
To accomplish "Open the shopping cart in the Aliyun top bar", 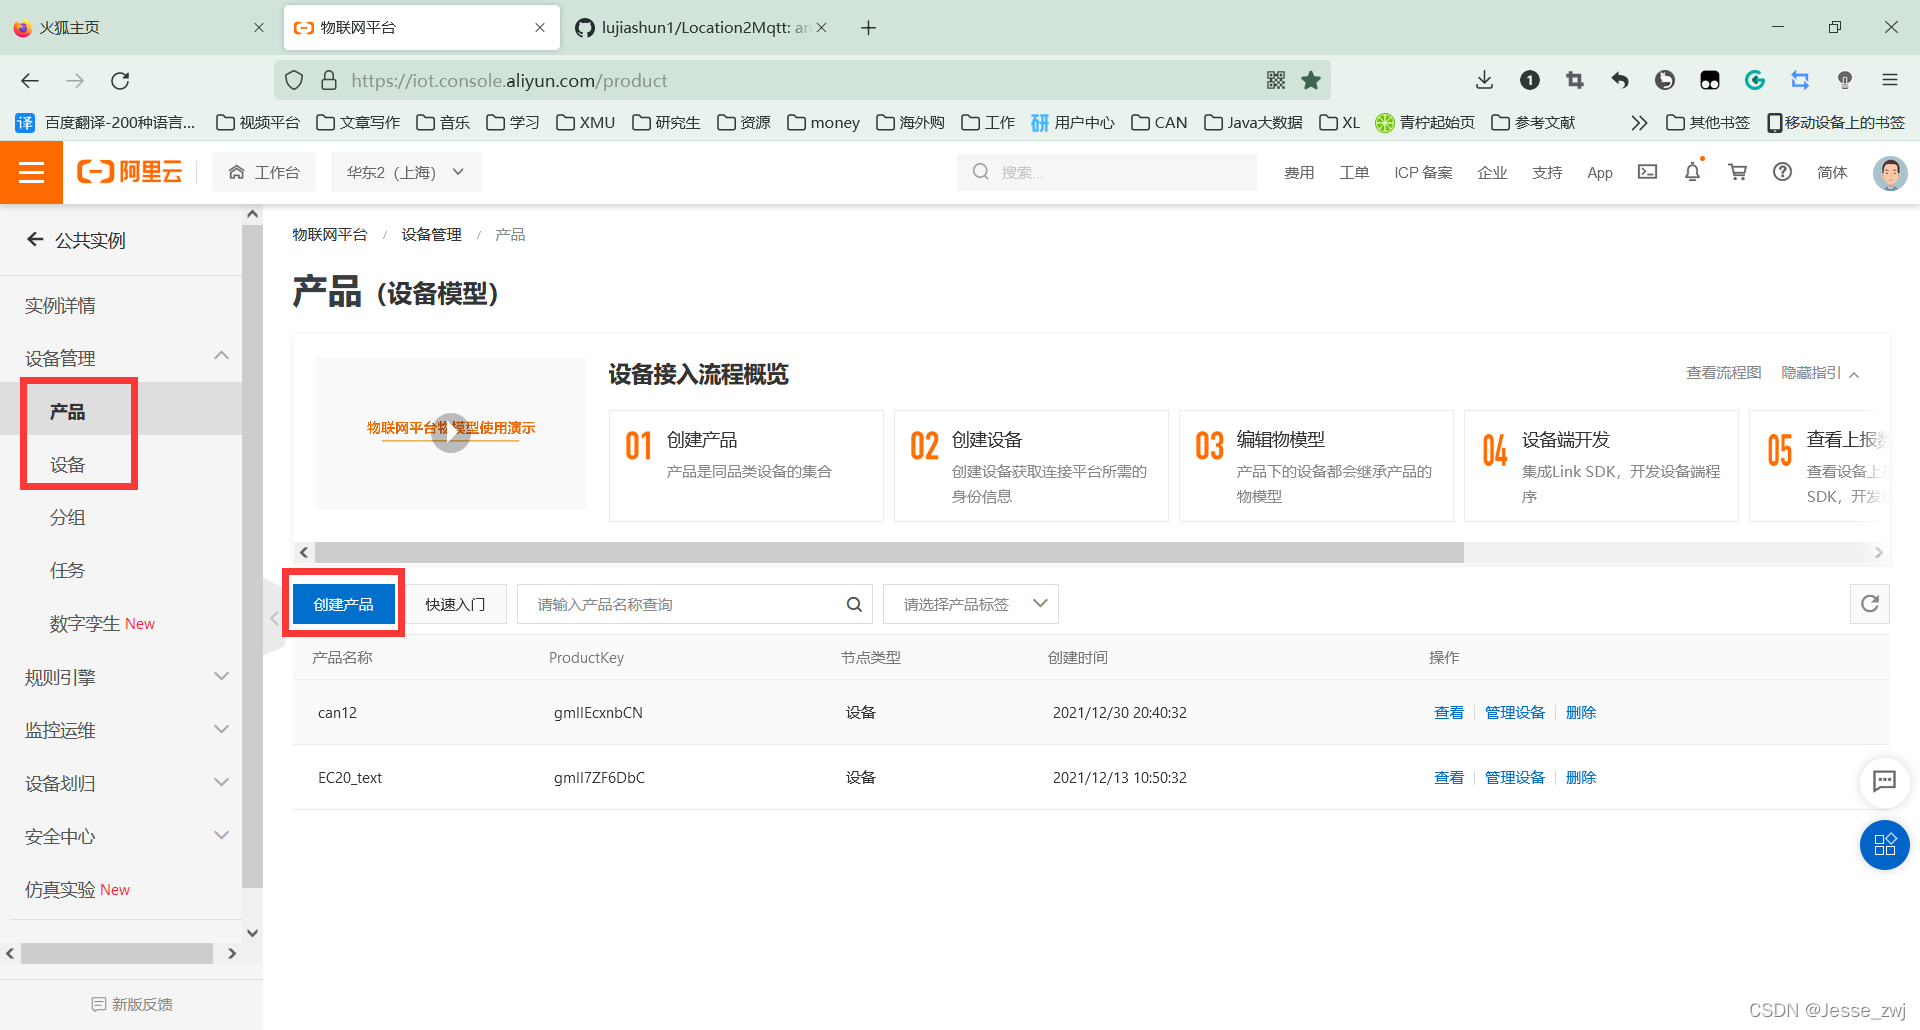I will (1737, 172).
